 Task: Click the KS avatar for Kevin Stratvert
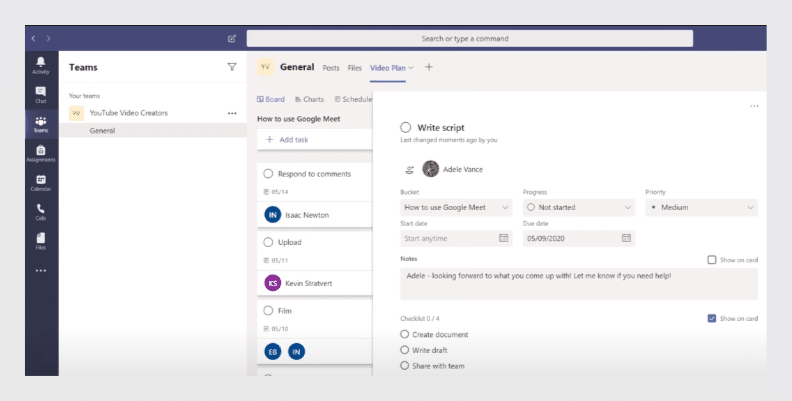[273, 283]
